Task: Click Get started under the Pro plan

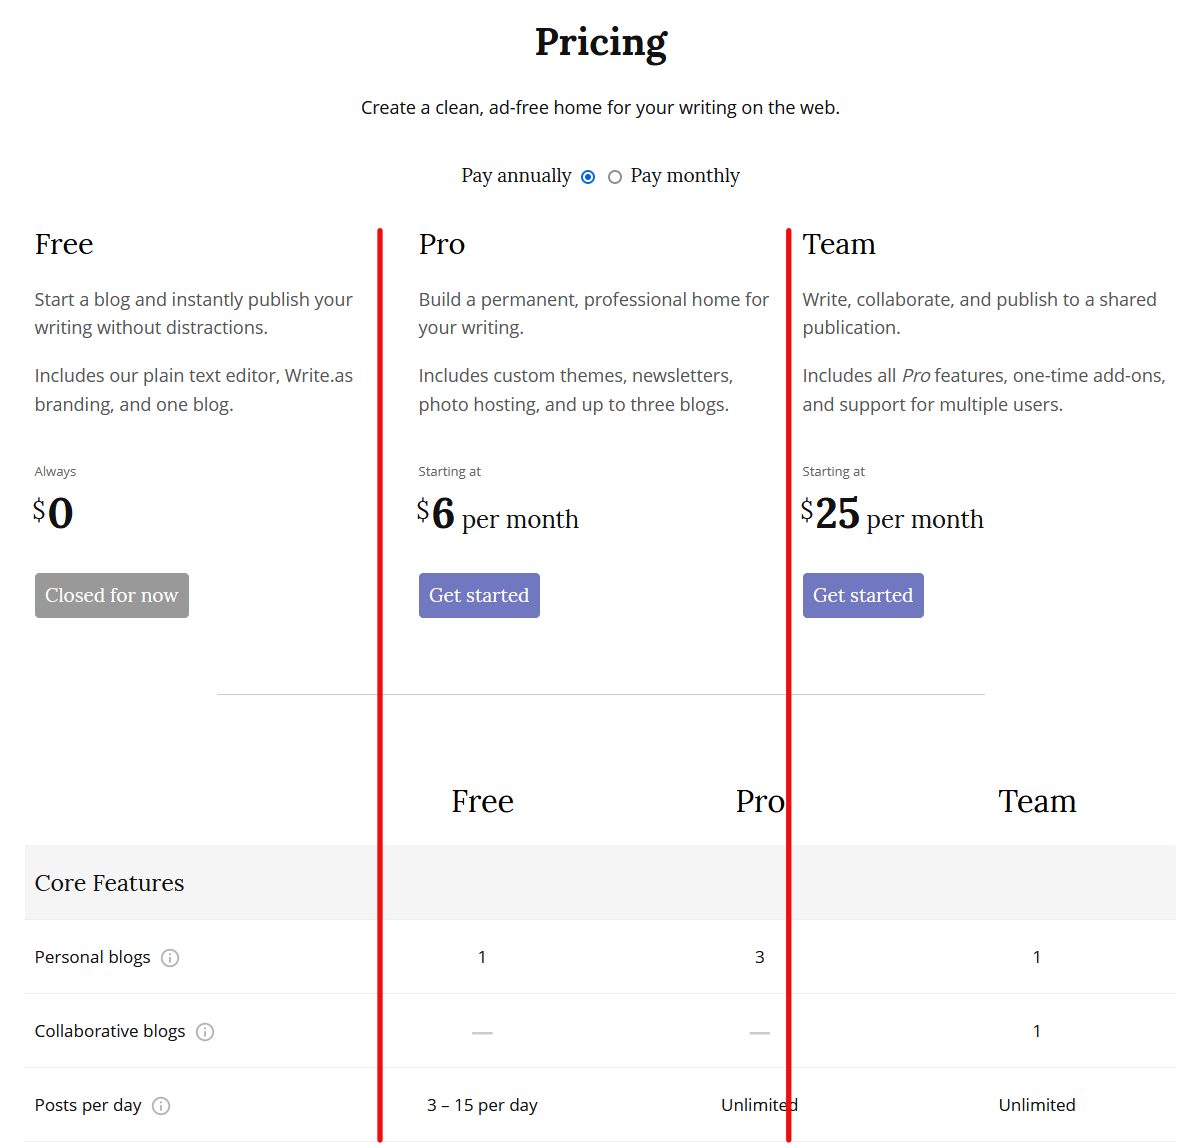Action: coord(479,595)
